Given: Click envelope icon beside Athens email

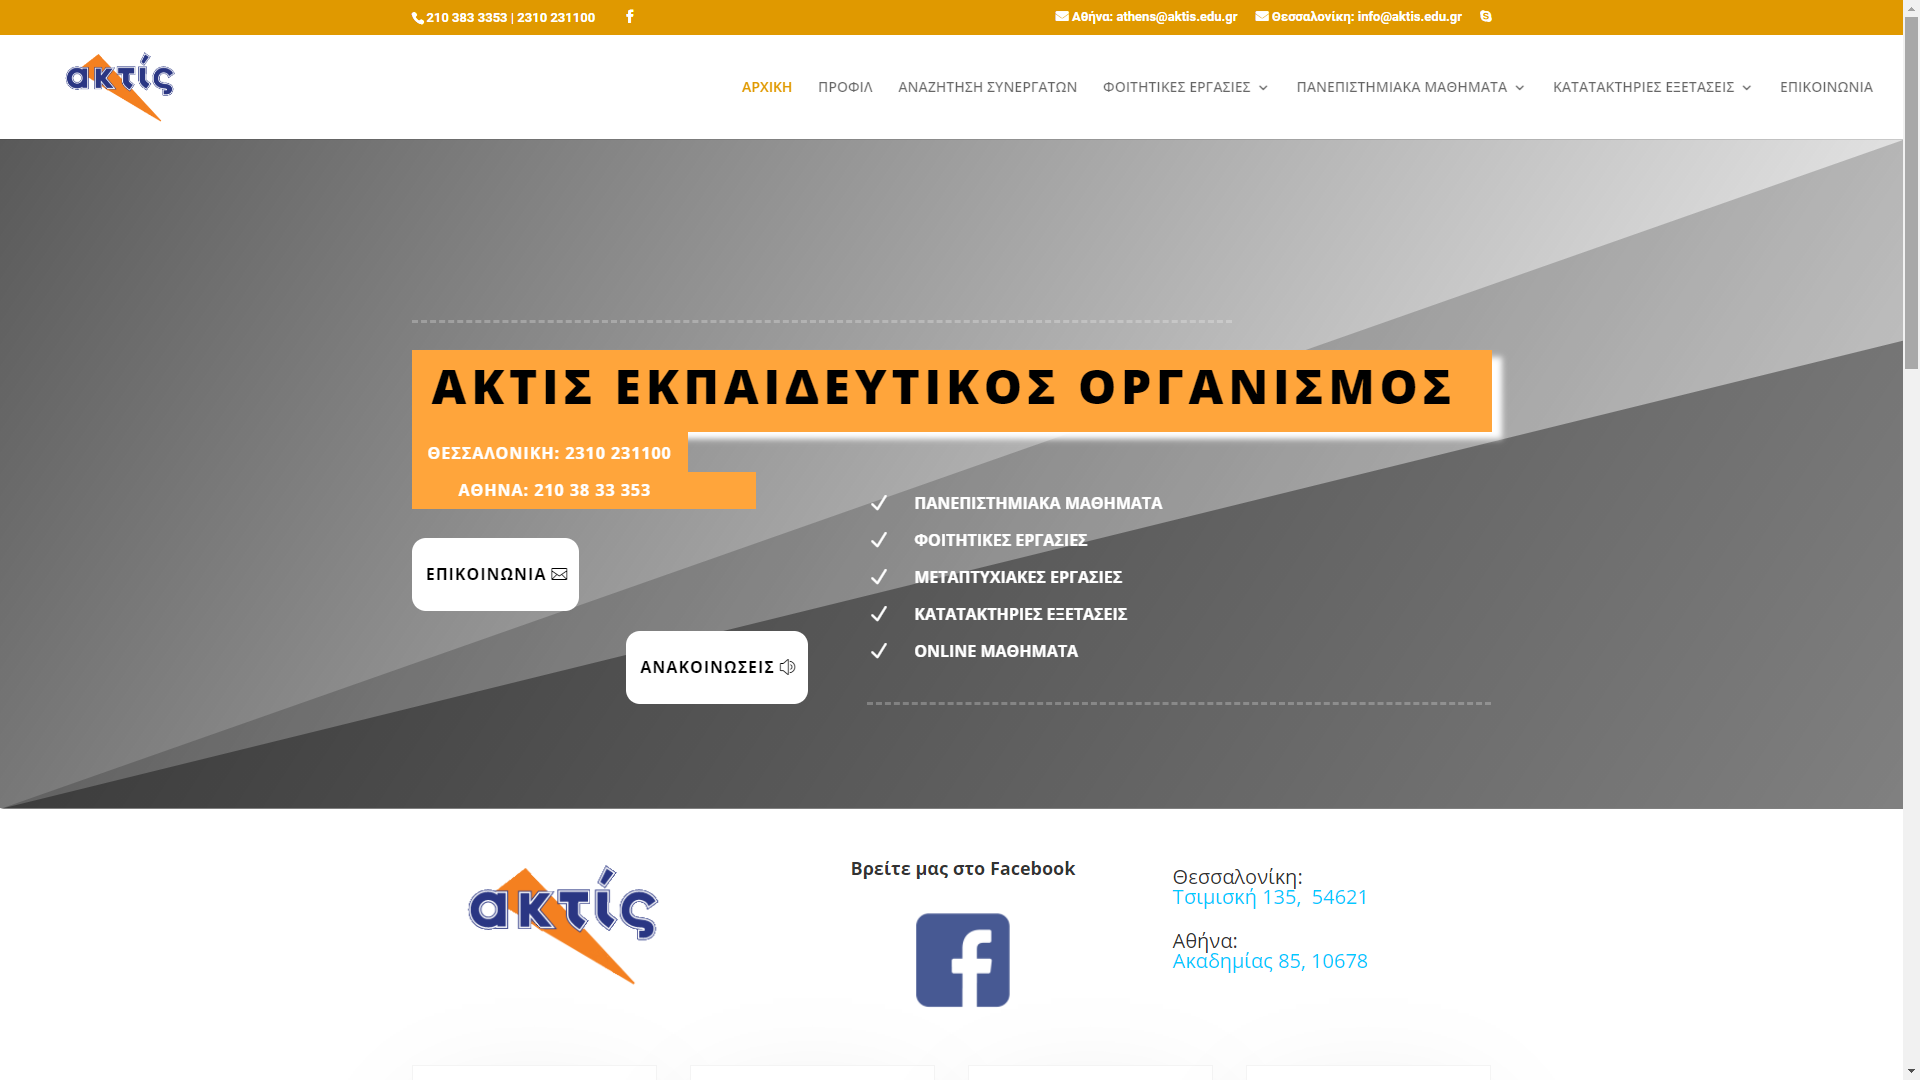Looking at the screenshot, I should [1061, 16].
